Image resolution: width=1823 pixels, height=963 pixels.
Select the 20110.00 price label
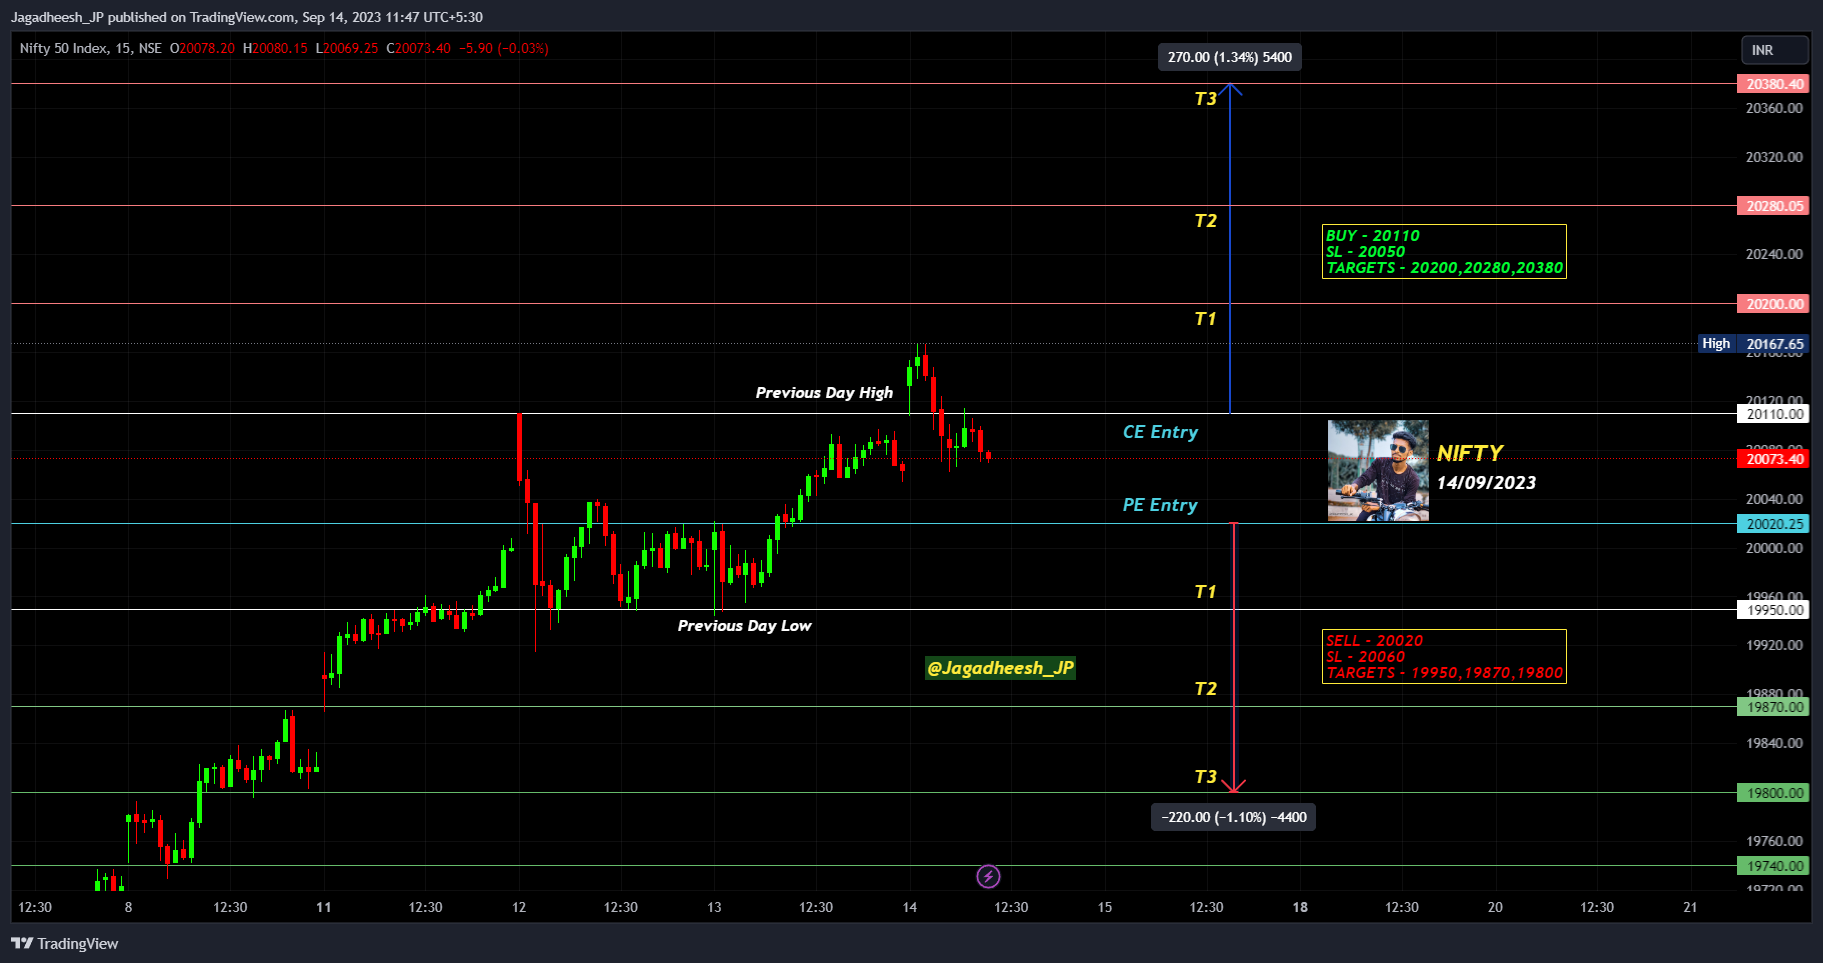coord(1774,414)
